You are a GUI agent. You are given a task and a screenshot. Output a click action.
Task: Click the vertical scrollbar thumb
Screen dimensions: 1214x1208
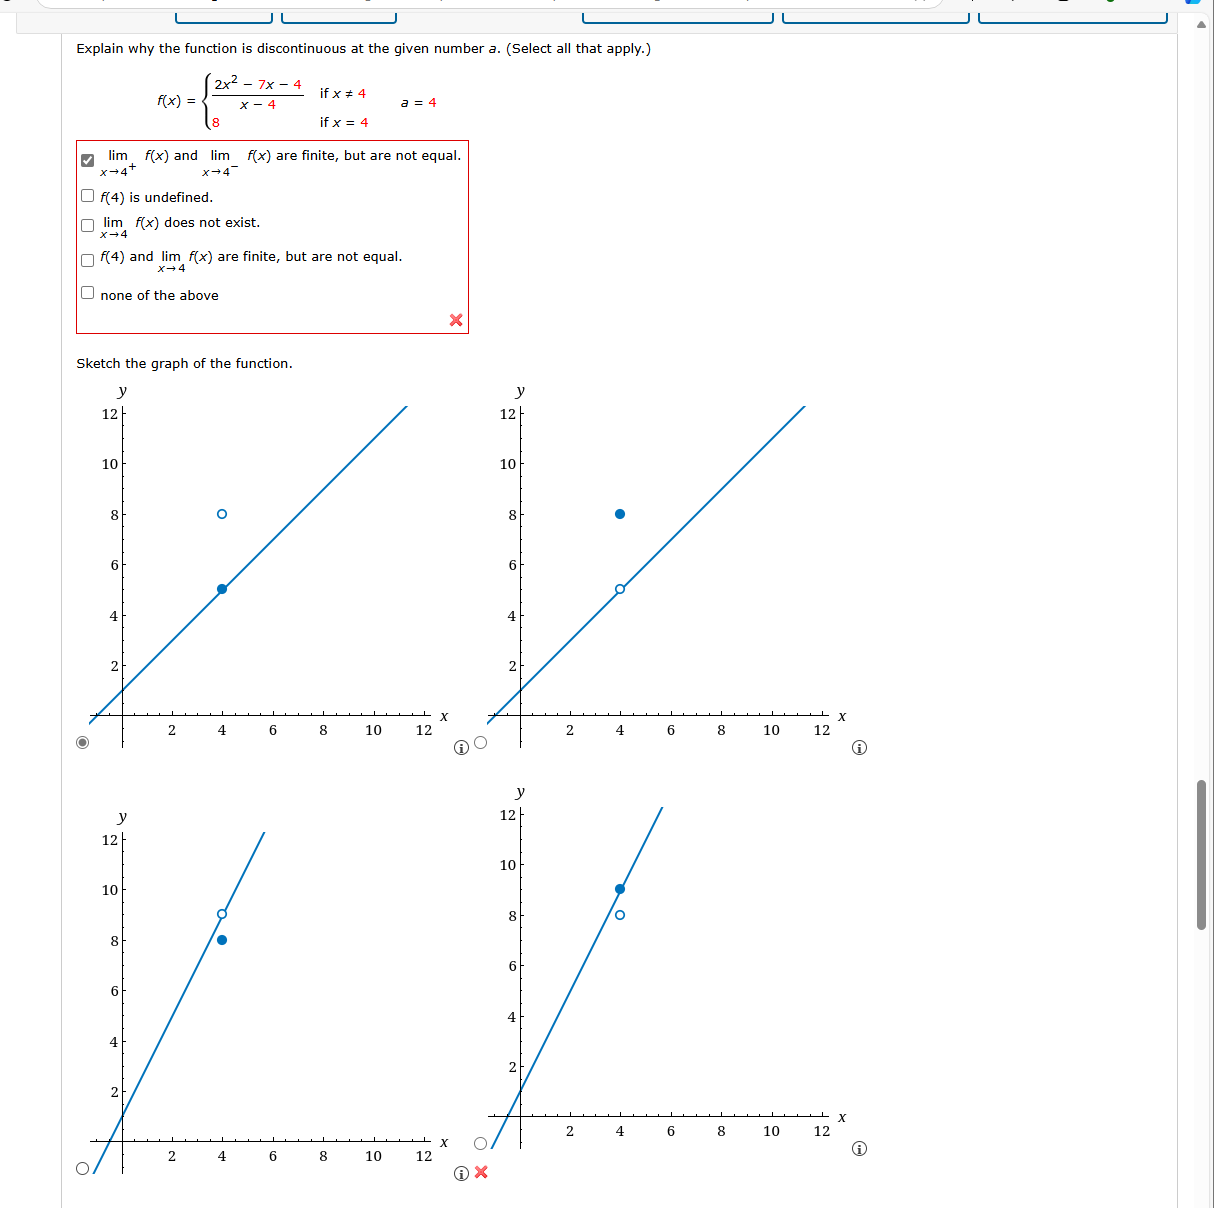1203,845
